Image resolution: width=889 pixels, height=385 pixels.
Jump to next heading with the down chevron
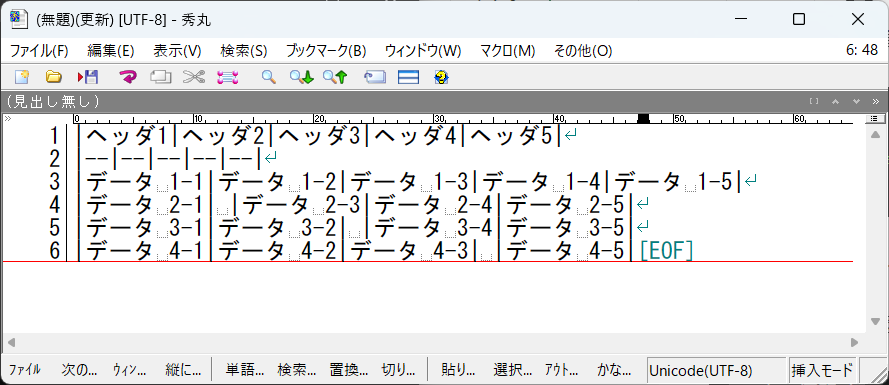(857, 101)
